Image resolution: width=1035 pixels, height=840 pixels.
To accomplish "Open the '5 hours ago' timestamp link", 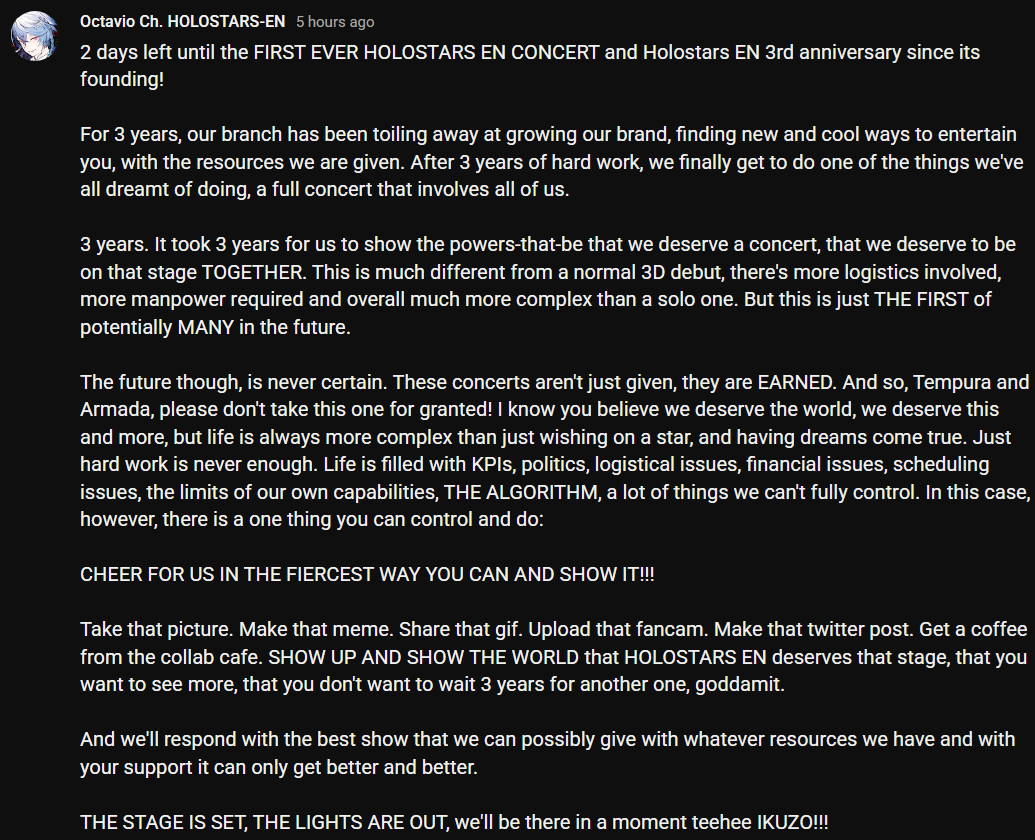I will [x=335, y=22].
